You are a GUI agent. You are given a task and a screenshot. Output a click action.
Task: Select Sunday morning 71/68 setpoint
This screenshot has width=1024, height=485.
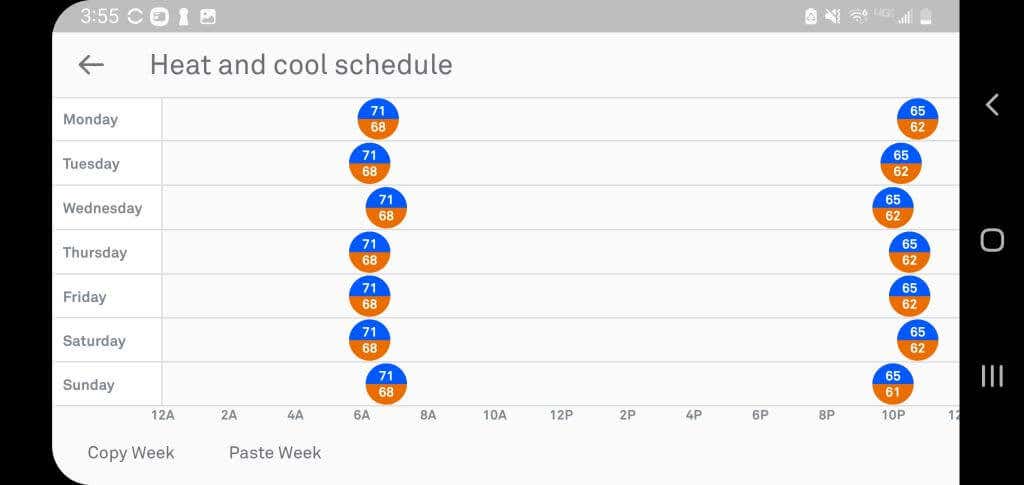(386, 384)
